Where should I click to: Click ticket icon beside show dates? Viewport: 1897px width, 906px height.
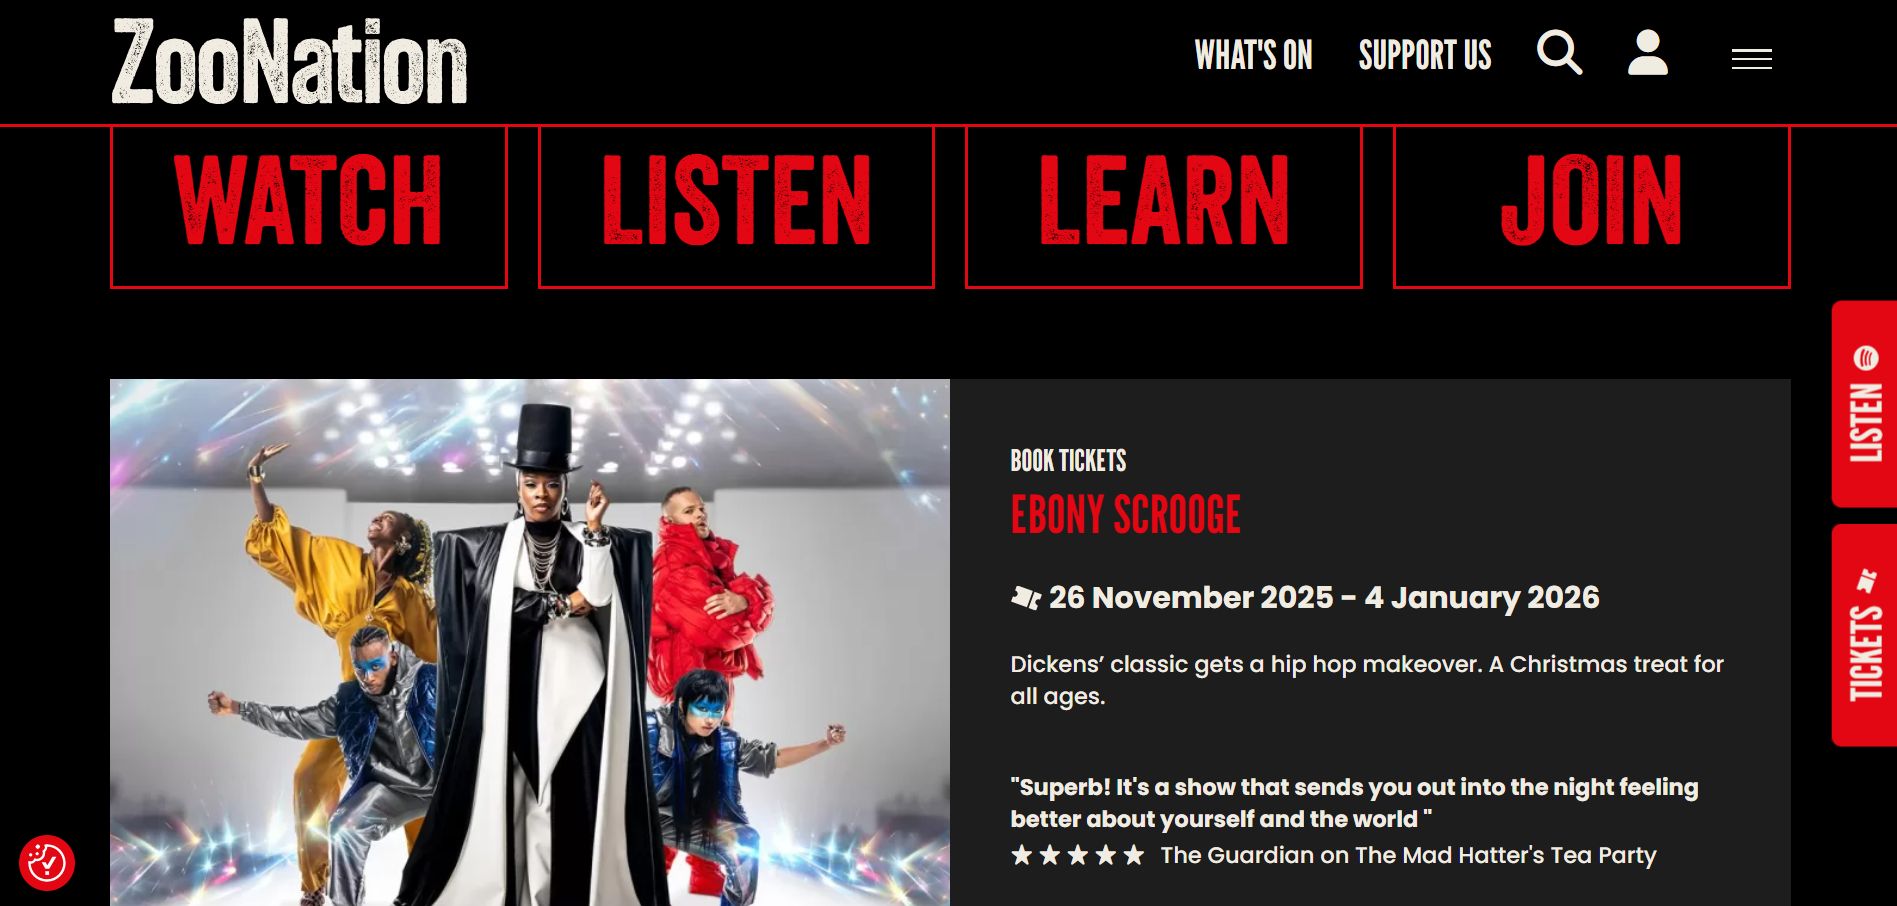pos(1026,598)
